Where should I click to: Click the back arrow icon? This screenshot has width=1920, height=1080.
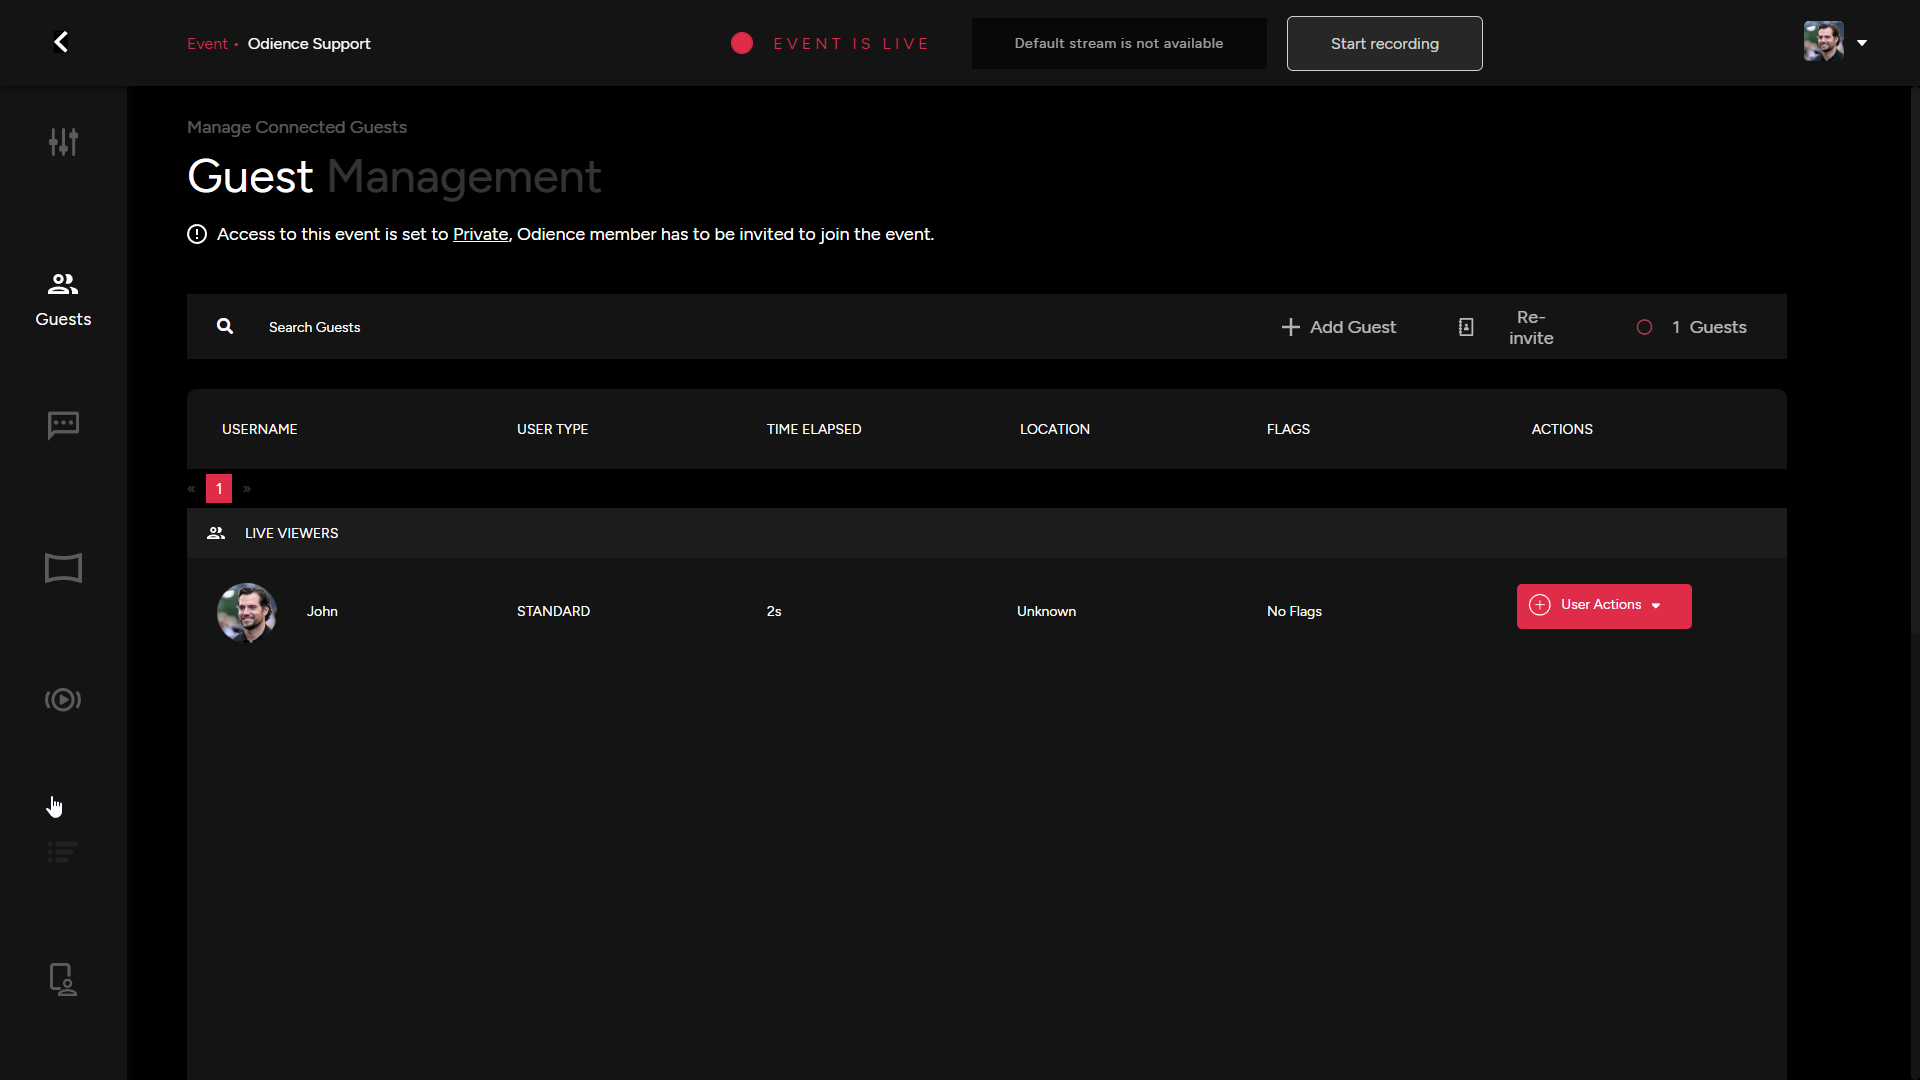pyautogui.click(x=61, y=42)
